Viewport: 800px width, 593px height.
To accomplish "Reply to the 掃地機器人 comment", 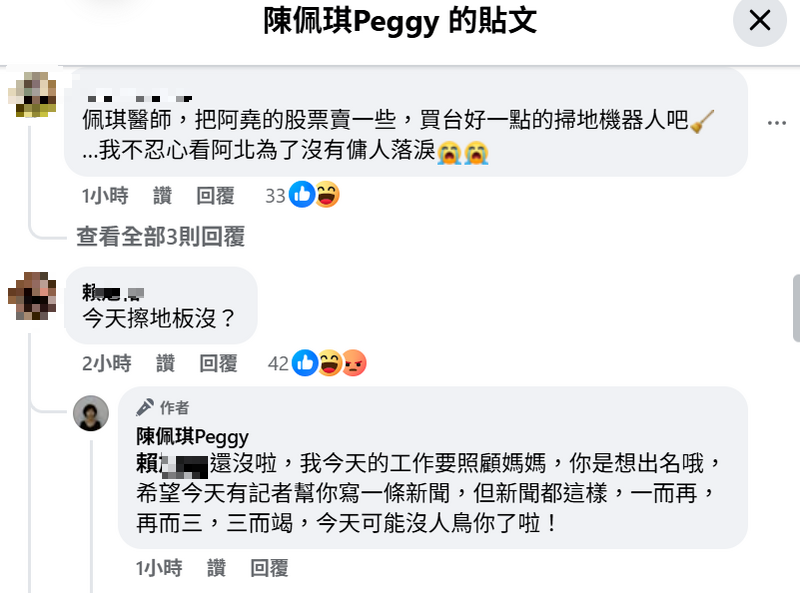I will pyautogui.click(x=215, y=196).
